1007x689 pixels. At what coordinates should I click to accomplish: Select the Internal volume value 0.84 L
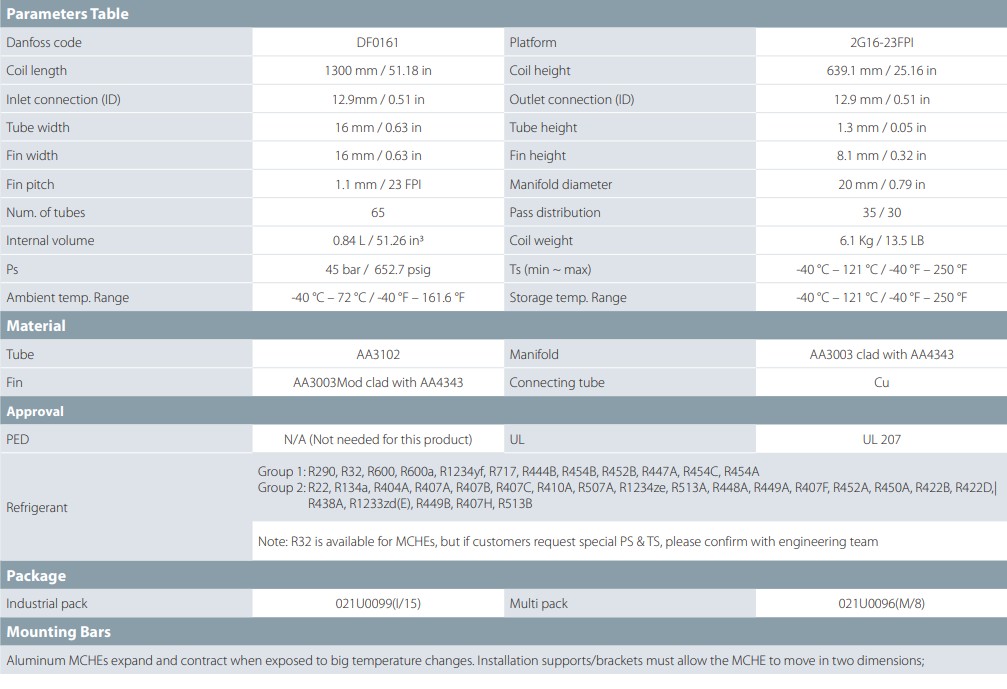(349, 241)
